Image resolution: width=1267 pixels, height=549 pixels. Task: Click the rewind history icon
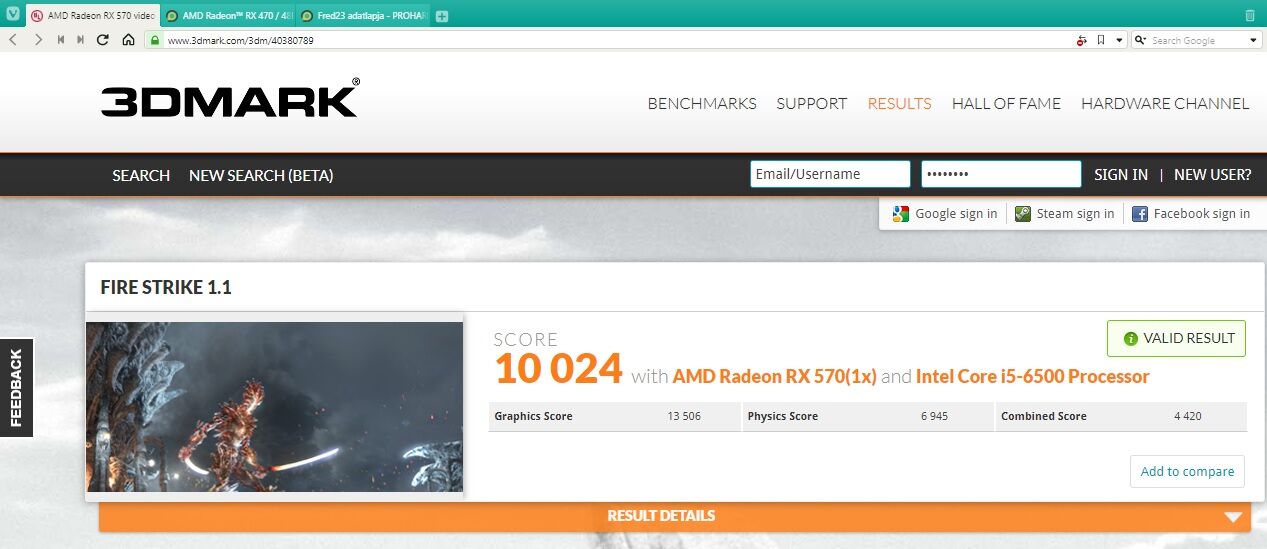tap(61, 40)
